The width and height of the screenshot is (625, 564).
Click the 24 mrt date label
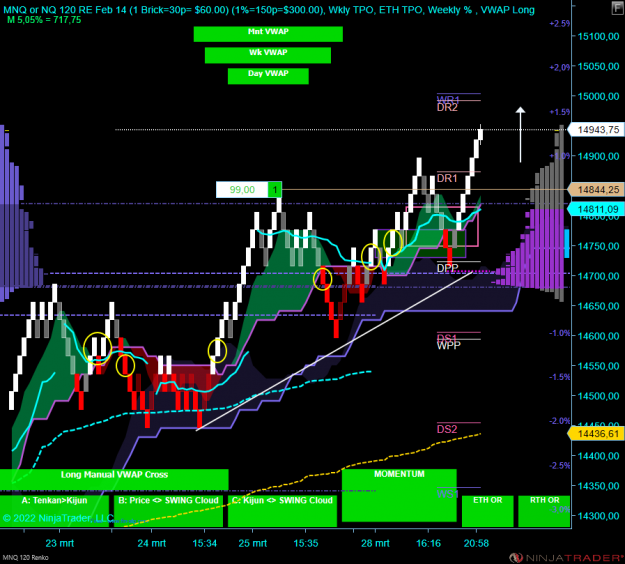(151, 543)
